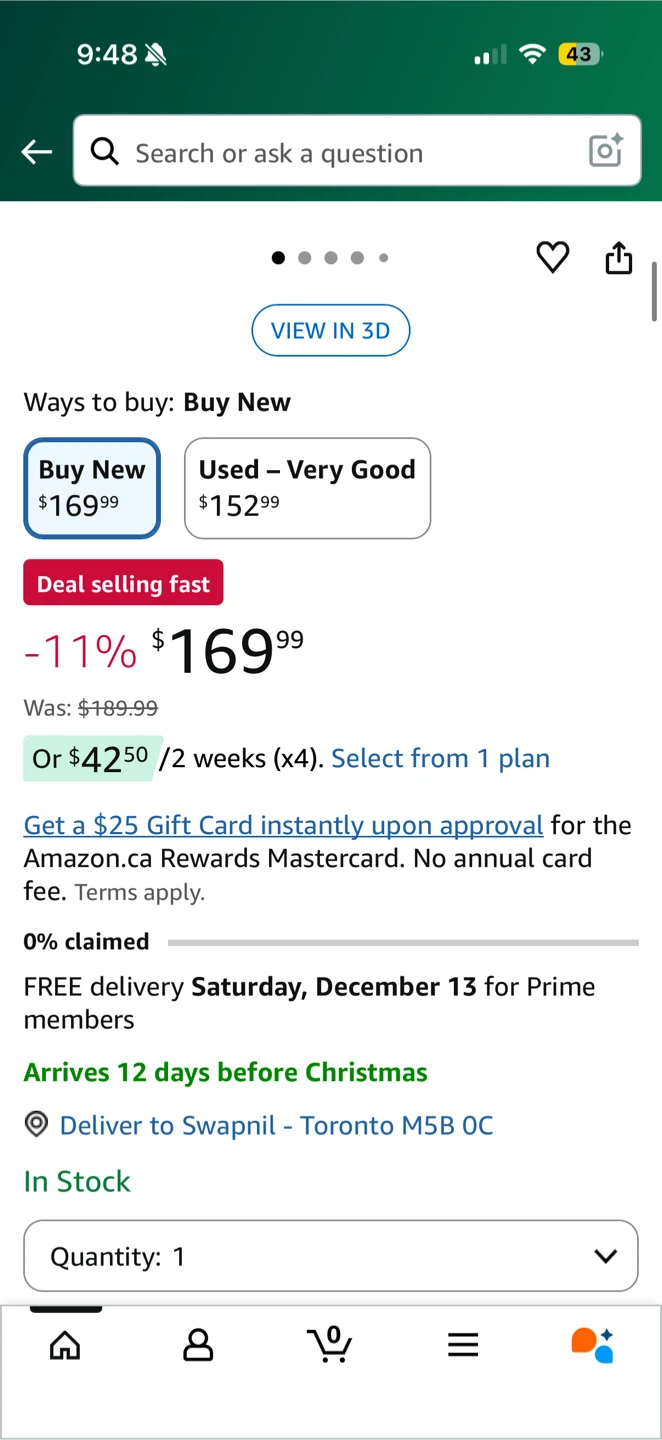Launch the Rufus AI assistant icon
Screen dimensions: 662x1440
pos(592,1345)
